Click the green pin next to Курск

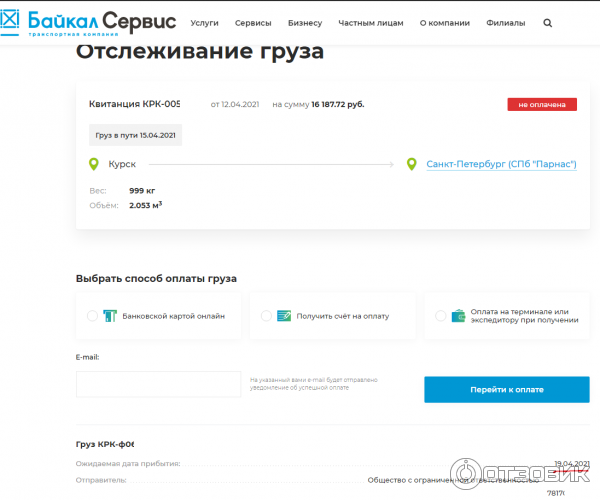[94, 164]
